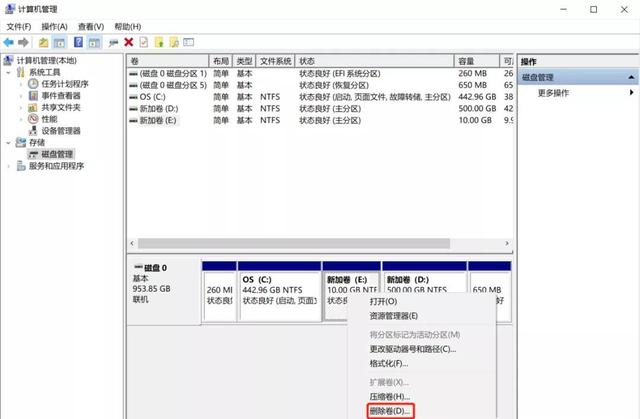640x419 pixels.
Task: Open the 文件(F) menu
Action: point(18,27)
